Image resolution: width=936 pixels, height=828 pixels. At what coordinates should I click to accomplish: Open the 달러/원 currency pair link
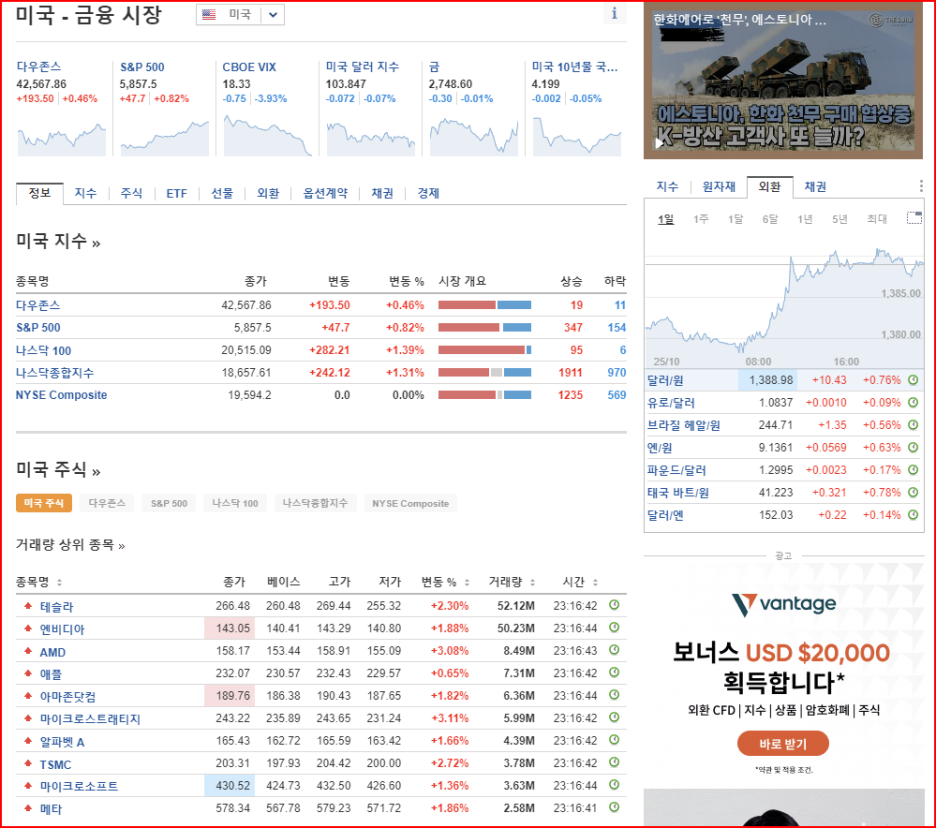click(666, 380)
